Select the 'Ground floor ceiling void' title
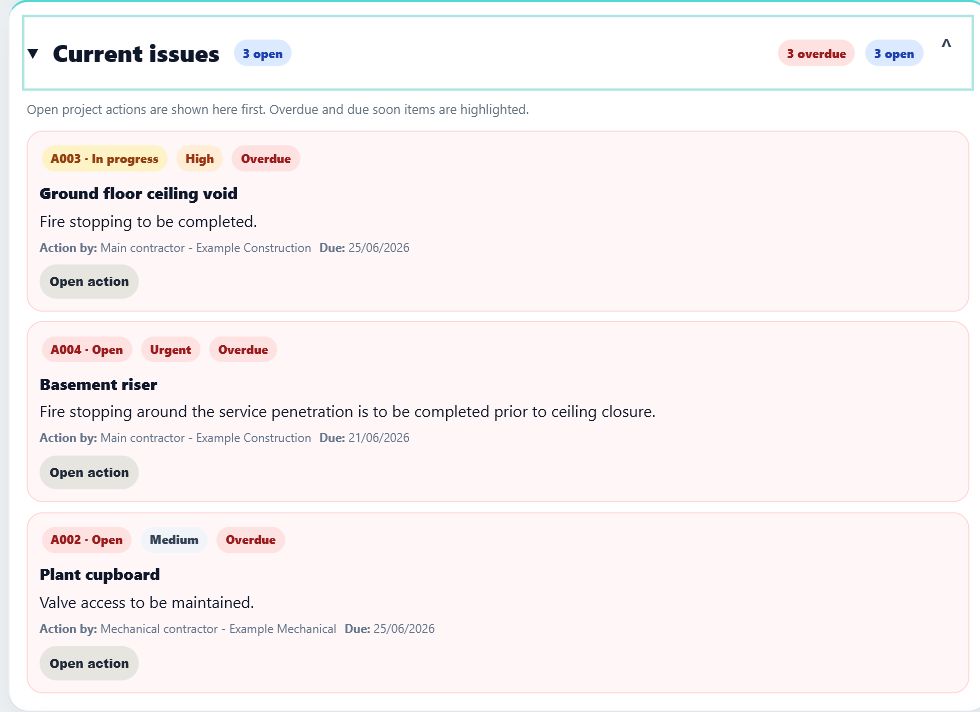The width and height of the screenshot is (980, 712). coord(139,194)
